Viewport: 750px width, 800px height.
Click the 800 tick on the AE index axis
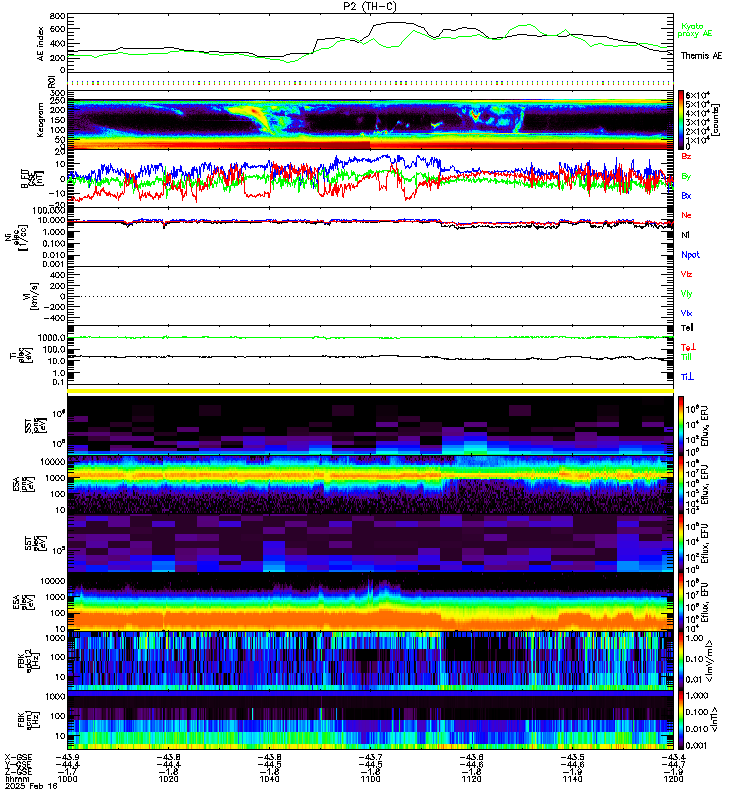(x=58, y=16)
